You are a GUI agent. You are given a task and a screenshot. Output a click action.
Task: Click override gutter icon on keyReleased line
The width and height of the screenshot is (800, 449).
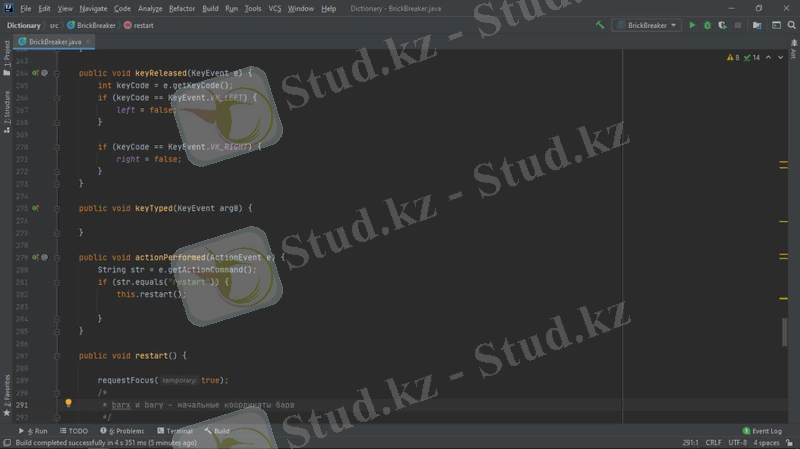click(x=35, y=73)
